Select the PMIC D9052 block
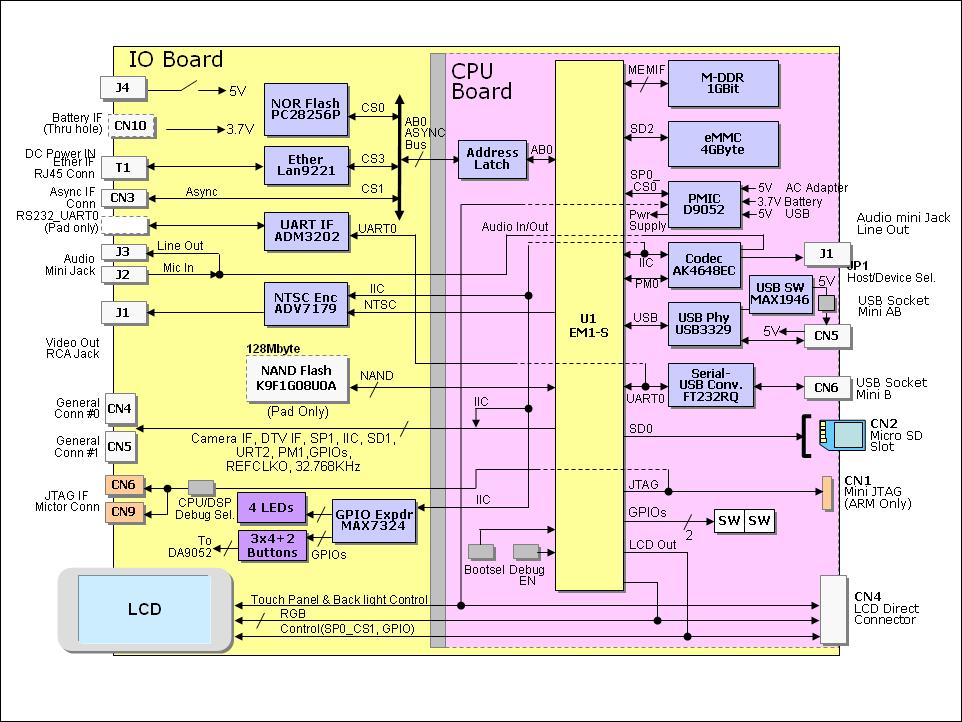 pyautogui.click(x=704, y=204)
